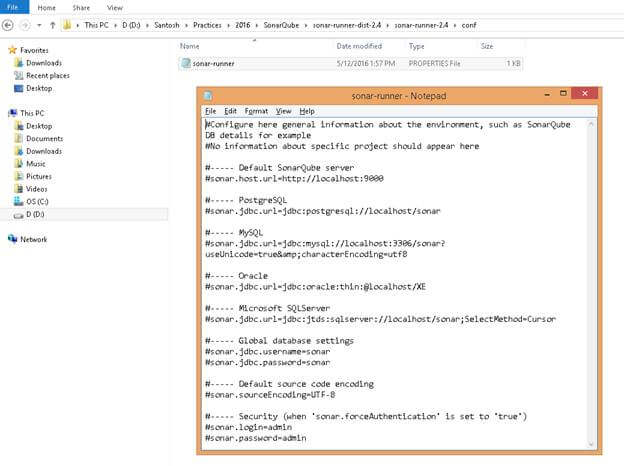Open the Pictures folder

pos(39,176)
